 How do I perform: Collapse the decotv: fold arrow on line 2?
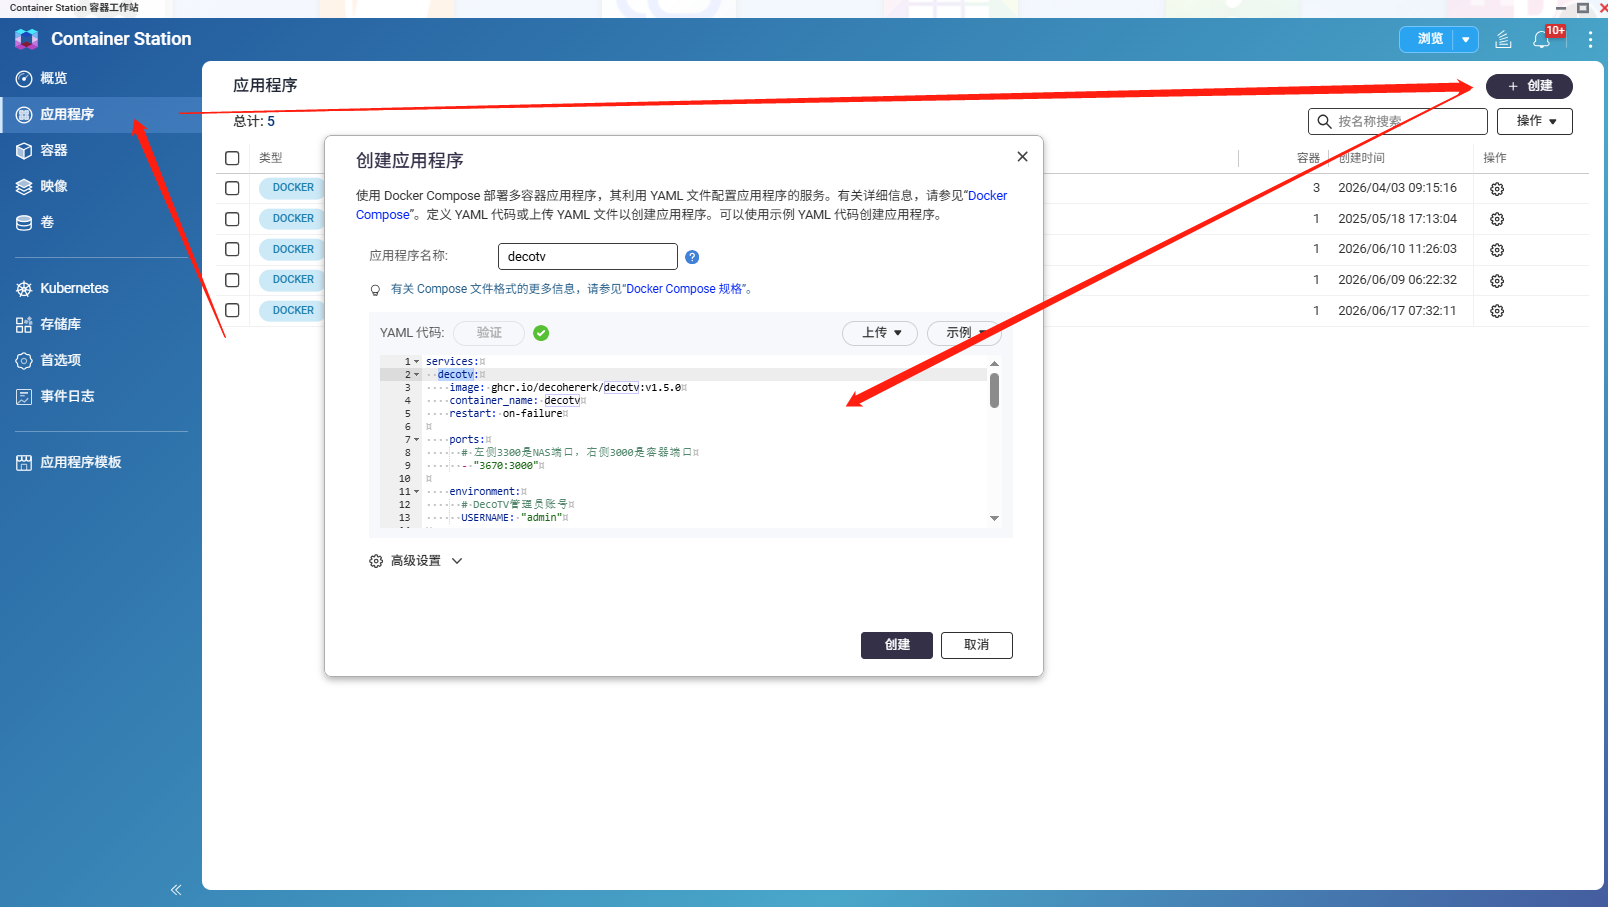click(x=417, y=375)
